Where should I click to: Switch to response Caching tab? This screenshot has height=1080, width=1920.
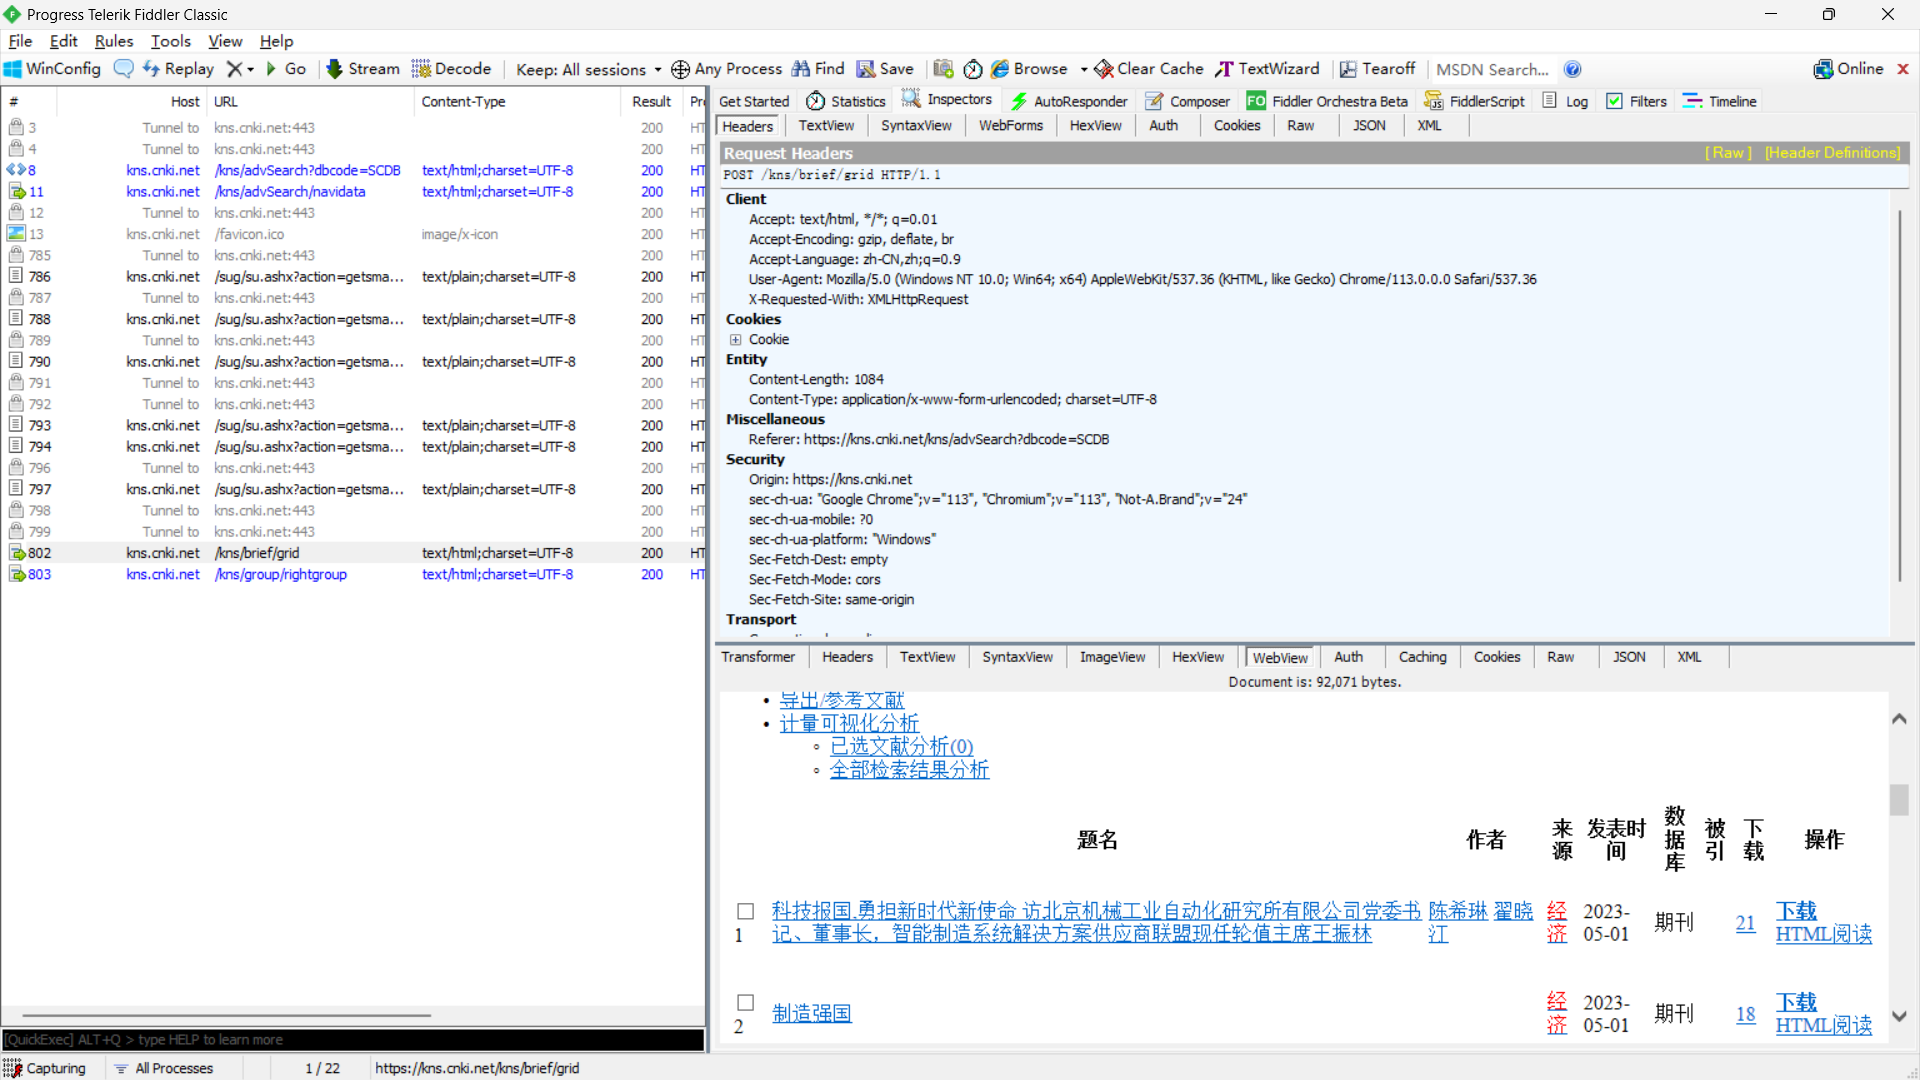[x=1422, y=657]
